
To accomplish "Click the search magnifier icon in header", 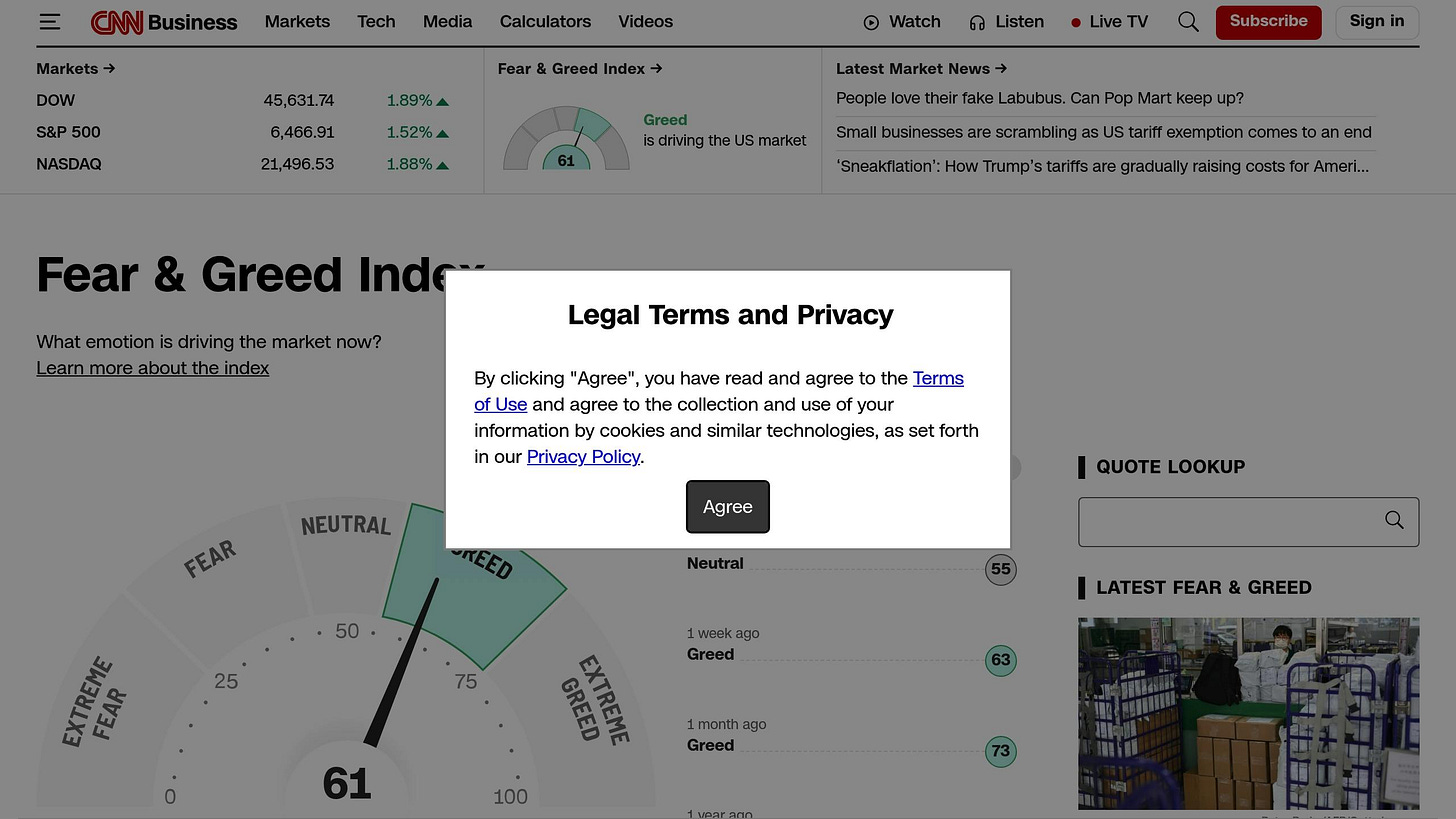I will click(x=1188, y=22).
